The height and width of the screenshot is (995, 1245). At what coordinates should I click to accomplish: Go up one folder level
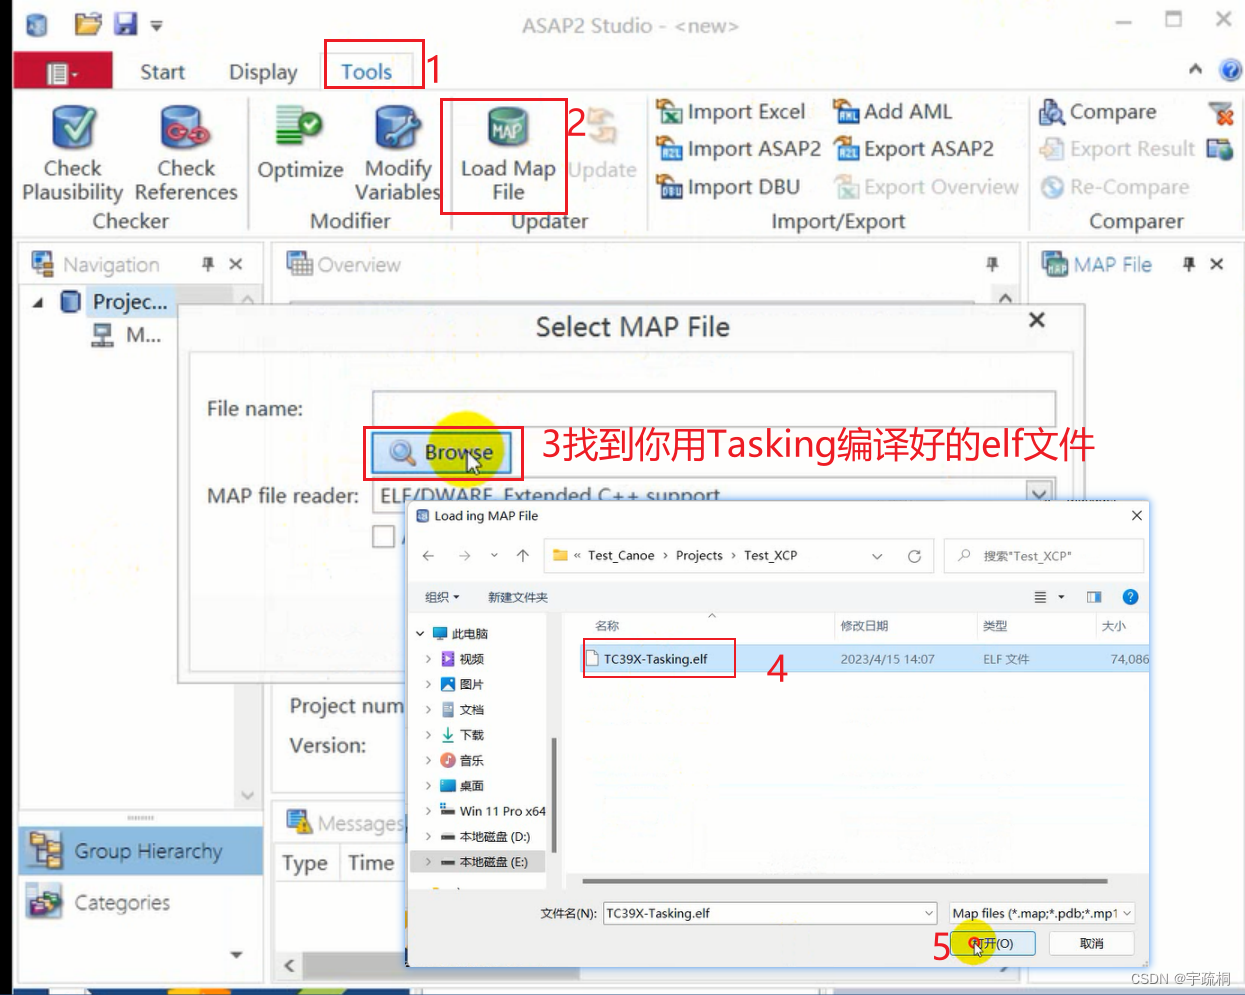pyautogui.click(x=523, y=556)
